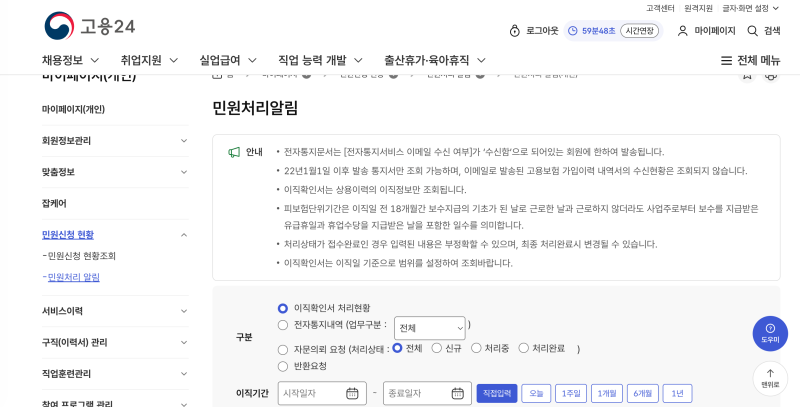Click 검색 header text
Viewport: 800px width, 407px height.
[772, 31]
